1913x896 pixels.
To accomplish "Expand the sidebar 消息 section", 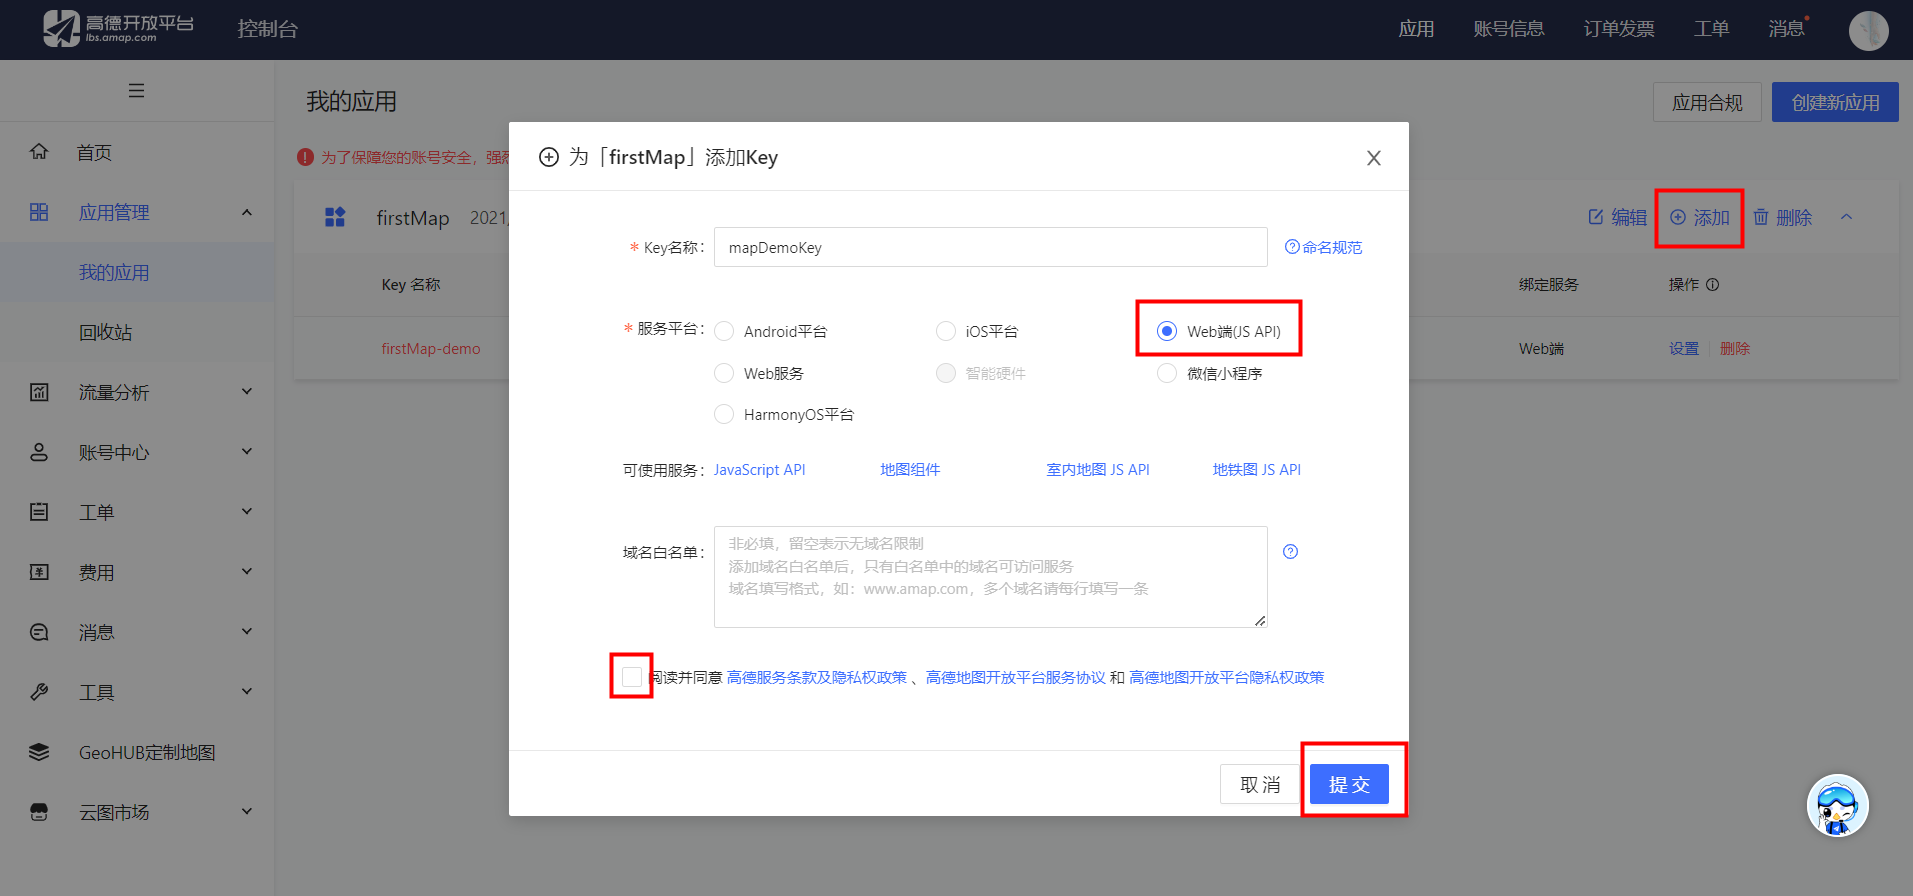I will pyautogui.click(x=247, y=632).
